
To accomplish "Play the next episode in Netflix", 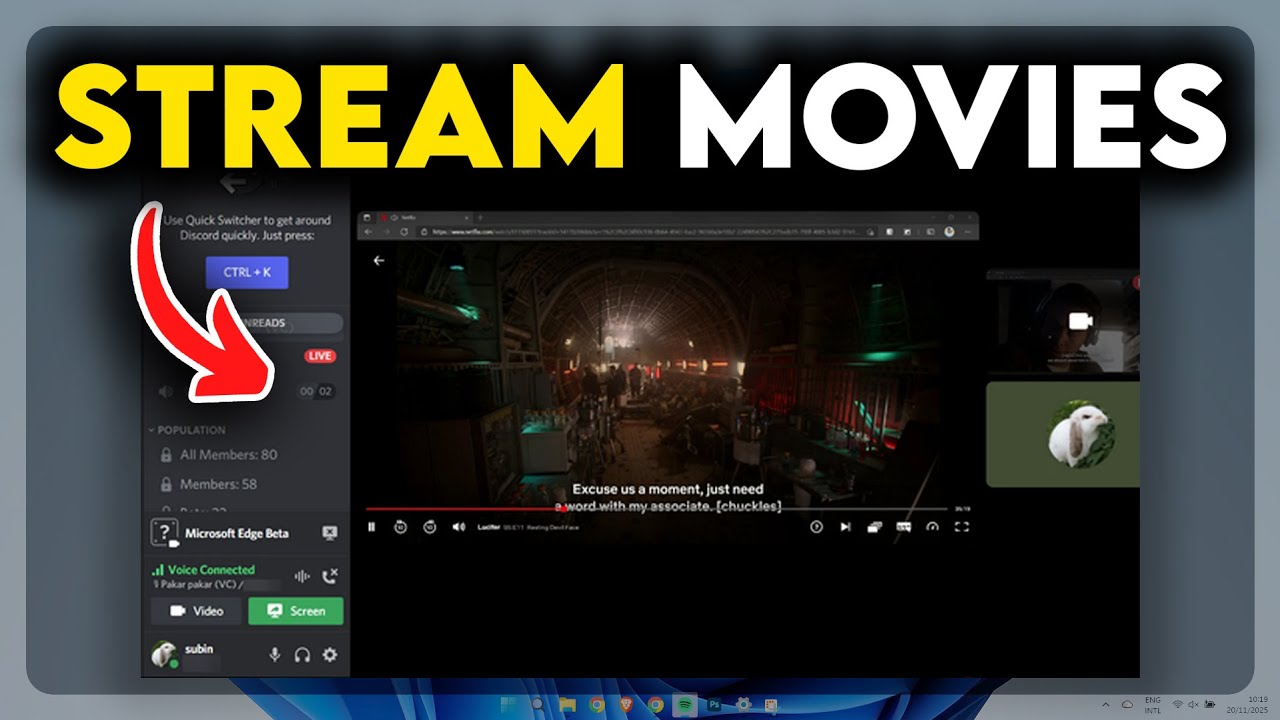I will [845, 527].
